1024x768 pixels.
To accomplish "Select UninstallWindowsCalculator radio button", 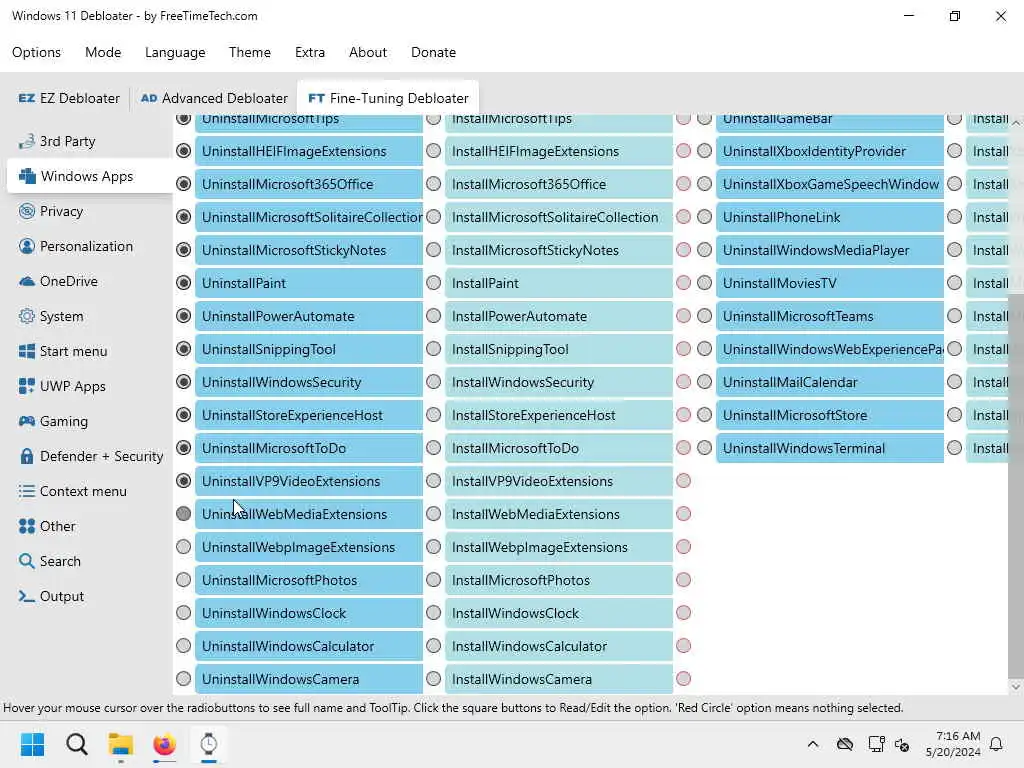I will click(x=184, y=646).
